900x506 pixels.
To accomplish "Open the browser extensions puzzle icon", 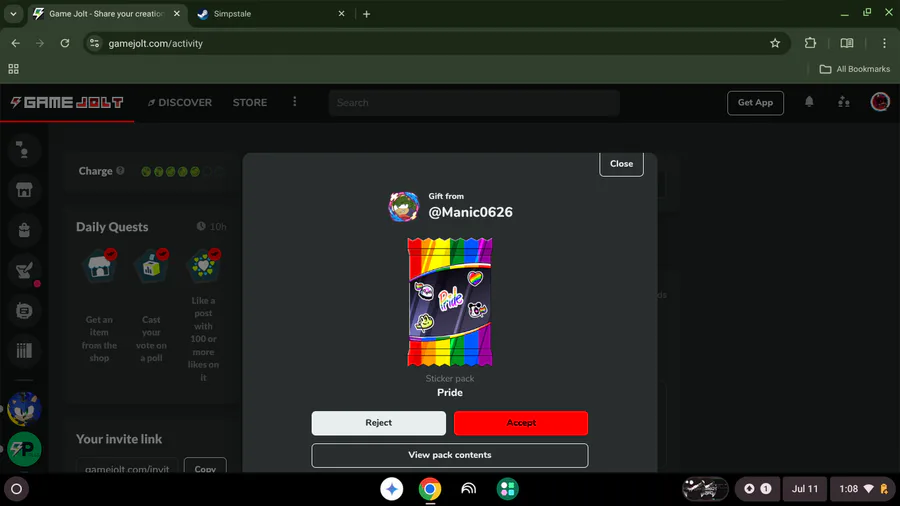I will 810,43.
